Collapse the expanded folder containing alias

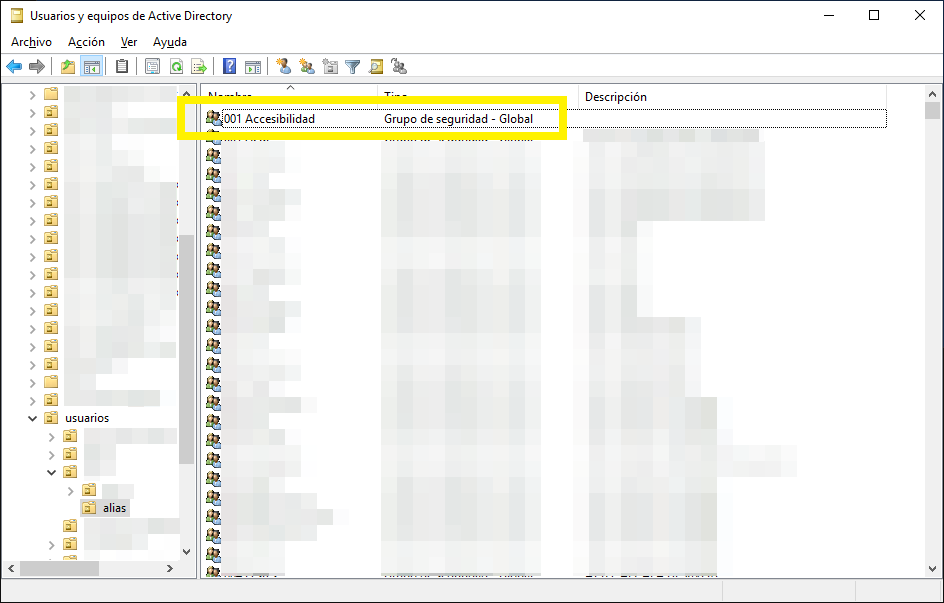52,472
